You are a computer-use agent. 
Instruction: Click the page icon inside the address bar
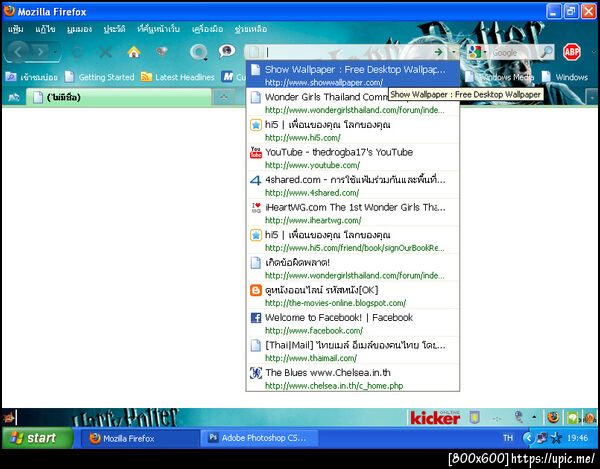(x=254, y=52)
